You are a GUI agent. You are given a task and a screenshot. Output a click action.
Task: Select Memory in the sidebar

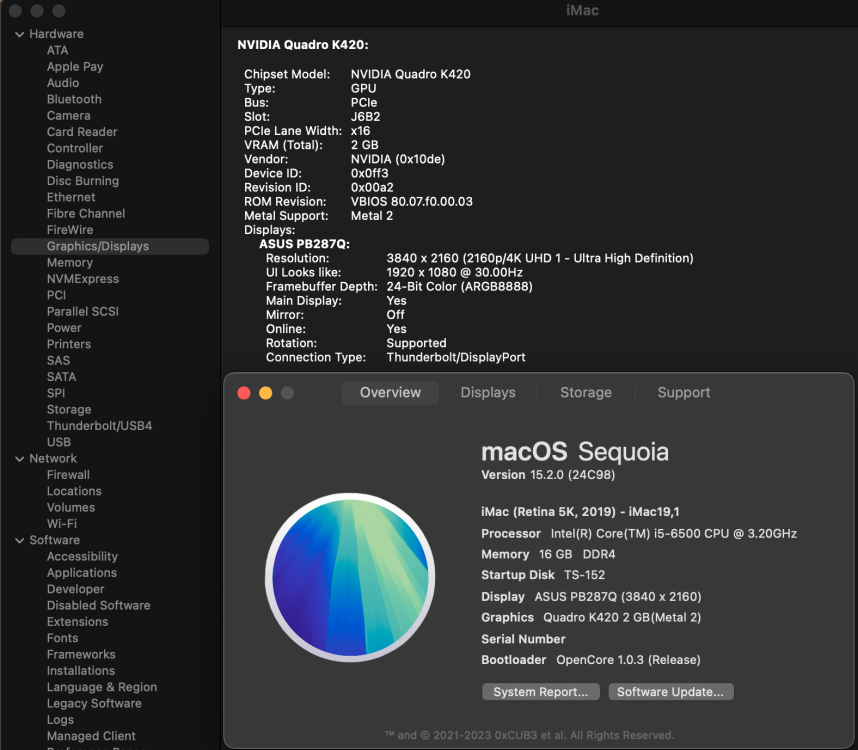coord(70,263)
